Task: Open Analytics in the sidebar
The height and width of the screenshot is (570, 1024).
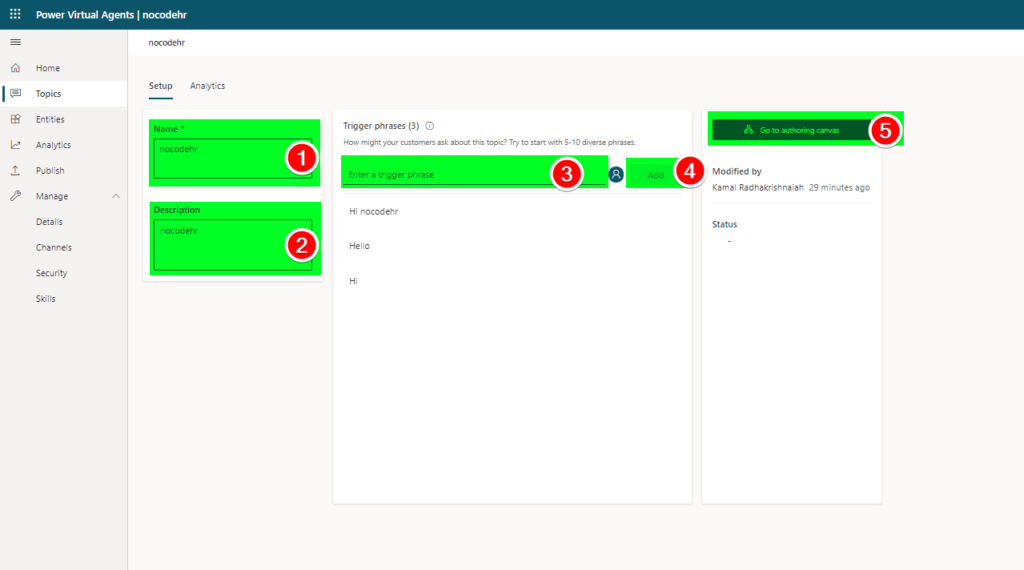Action: (63, 145)
